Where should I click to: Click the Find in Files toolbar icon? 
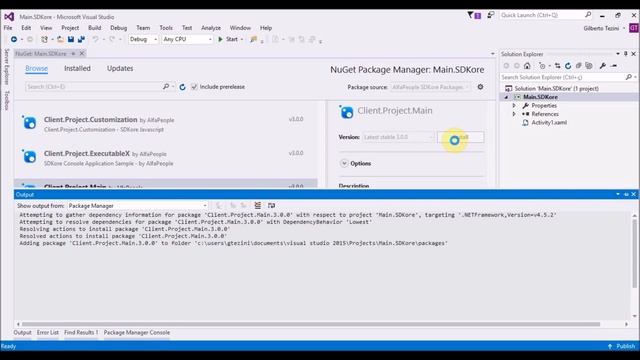pos(253,39)
